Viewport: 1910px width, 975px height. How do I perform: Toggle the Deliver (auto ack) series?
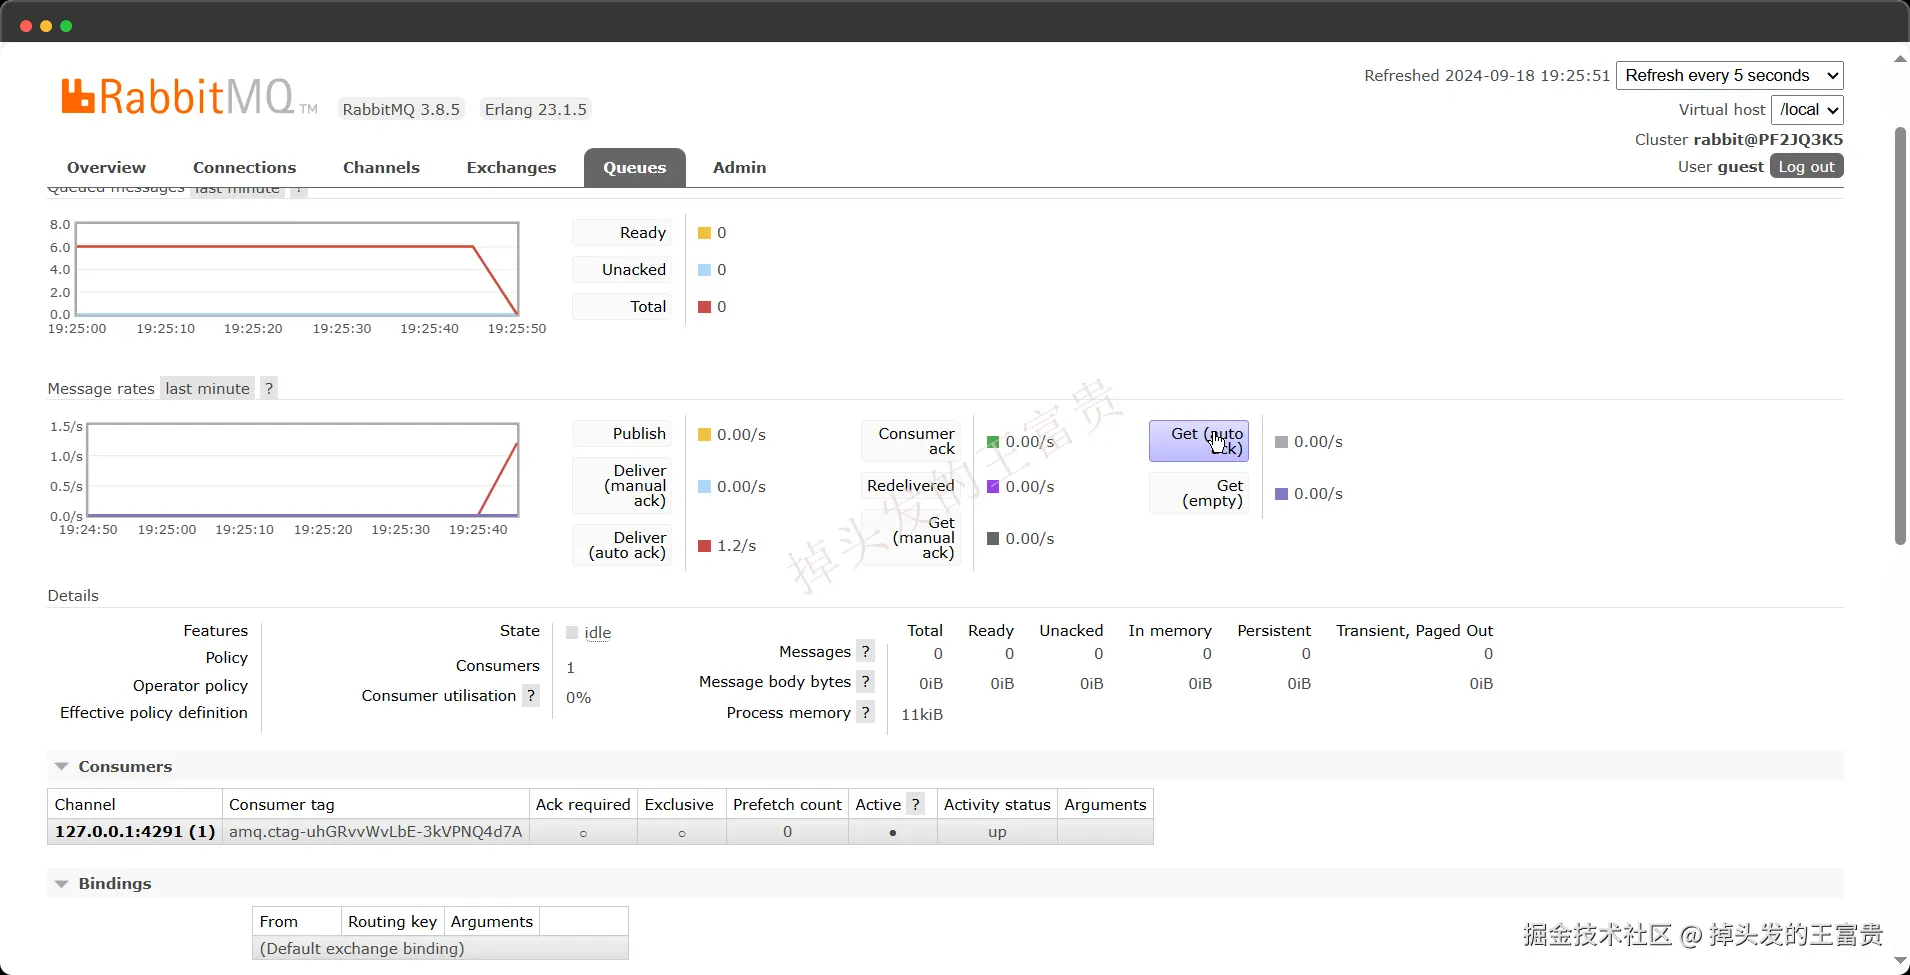pyautogui.click(x=622, y=545)
